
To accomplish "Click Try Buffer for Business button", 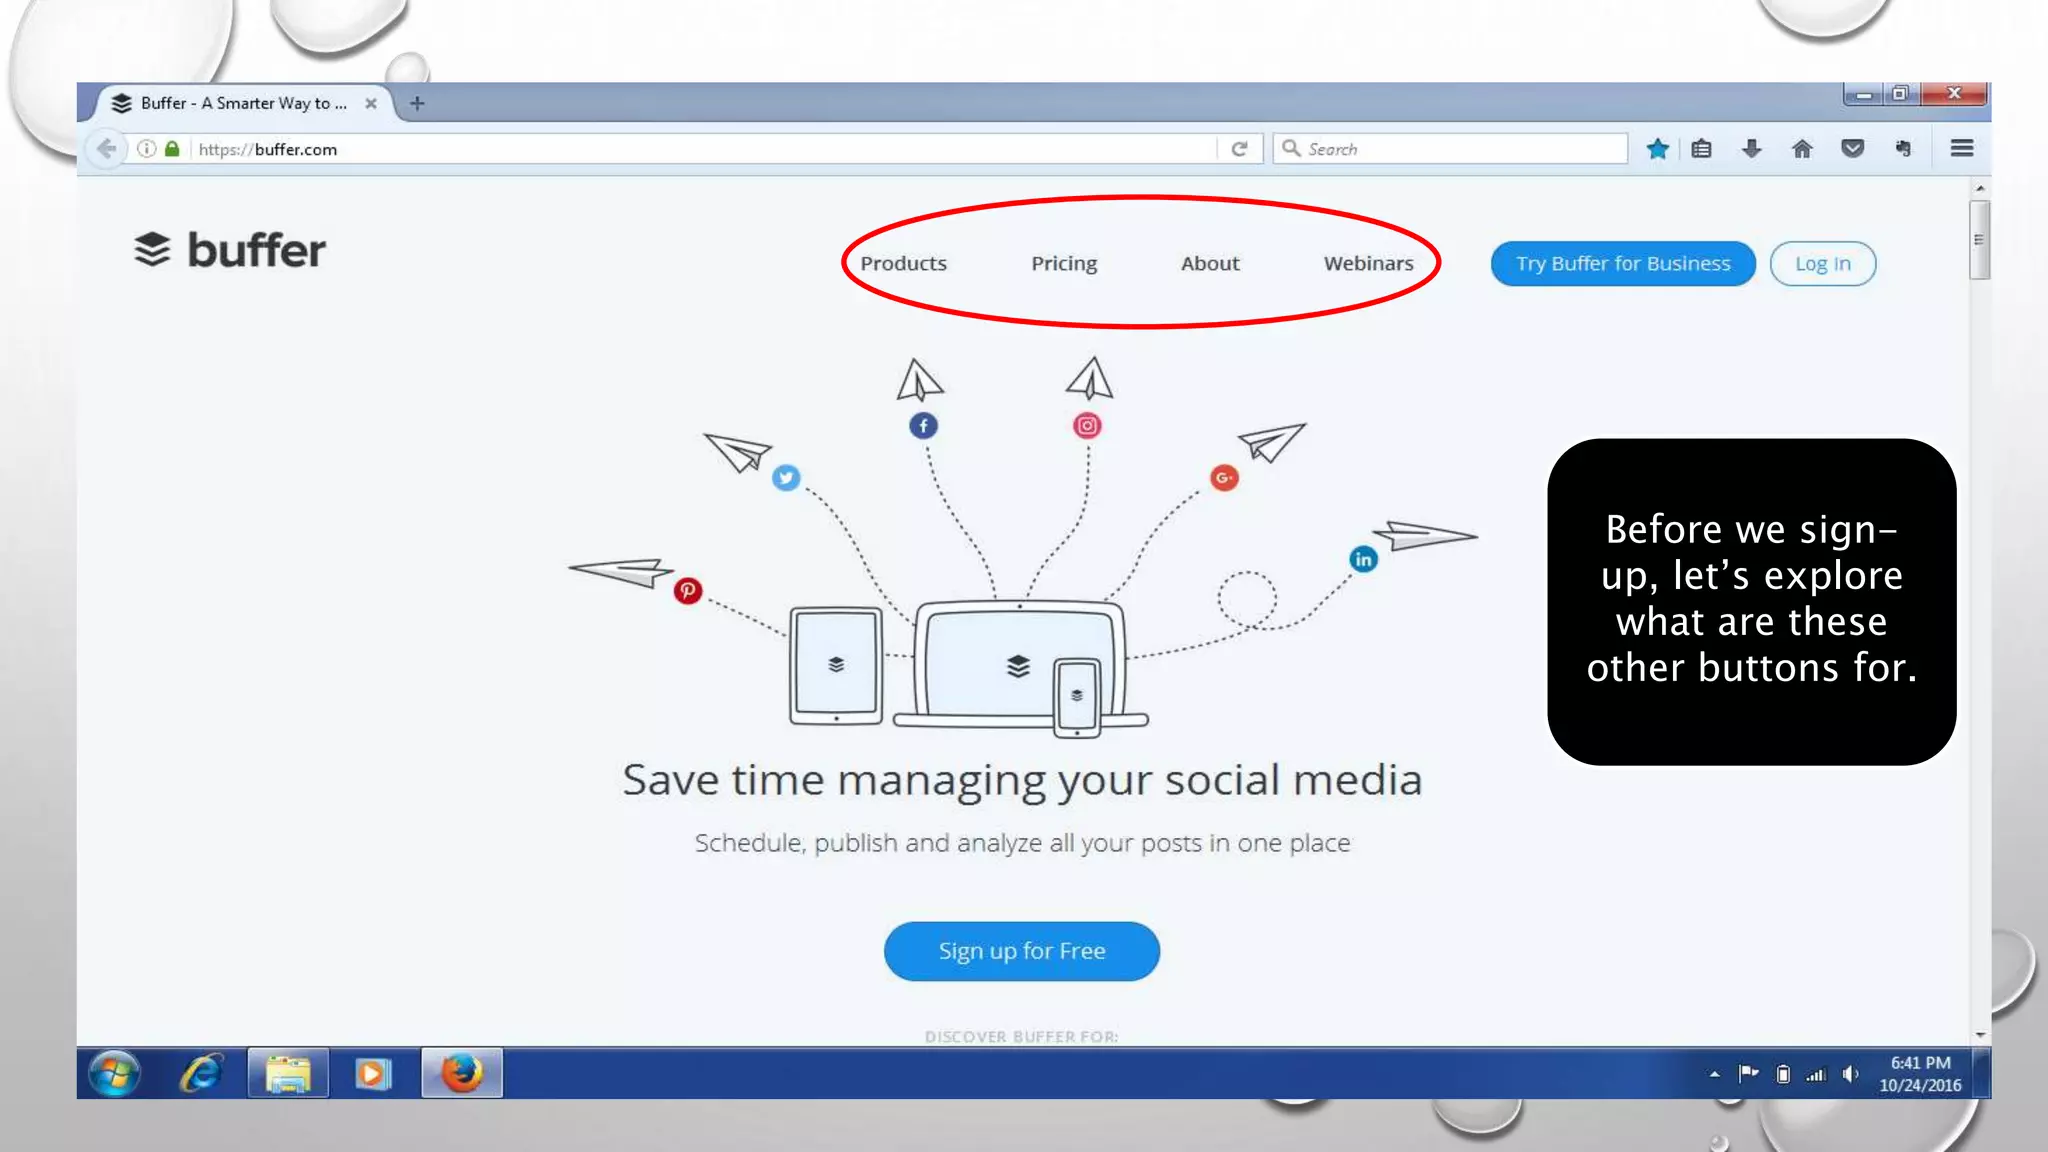I will pyautogui.click(x=1623, y=263).
